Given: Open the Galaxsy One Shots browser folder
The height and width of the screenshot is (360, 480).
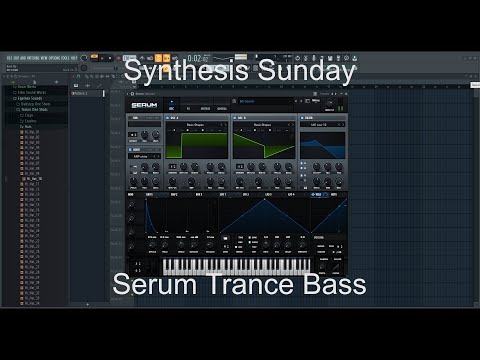Looking at the screenshot, I should tap(33, 104).
